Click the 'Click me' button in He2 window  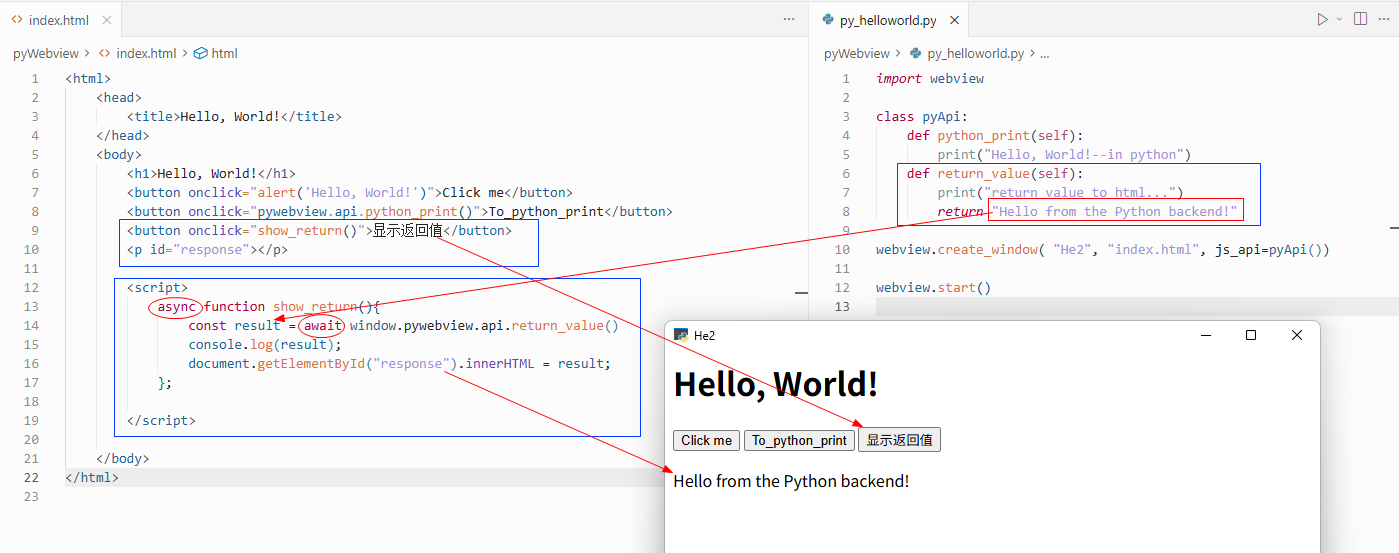706,440
